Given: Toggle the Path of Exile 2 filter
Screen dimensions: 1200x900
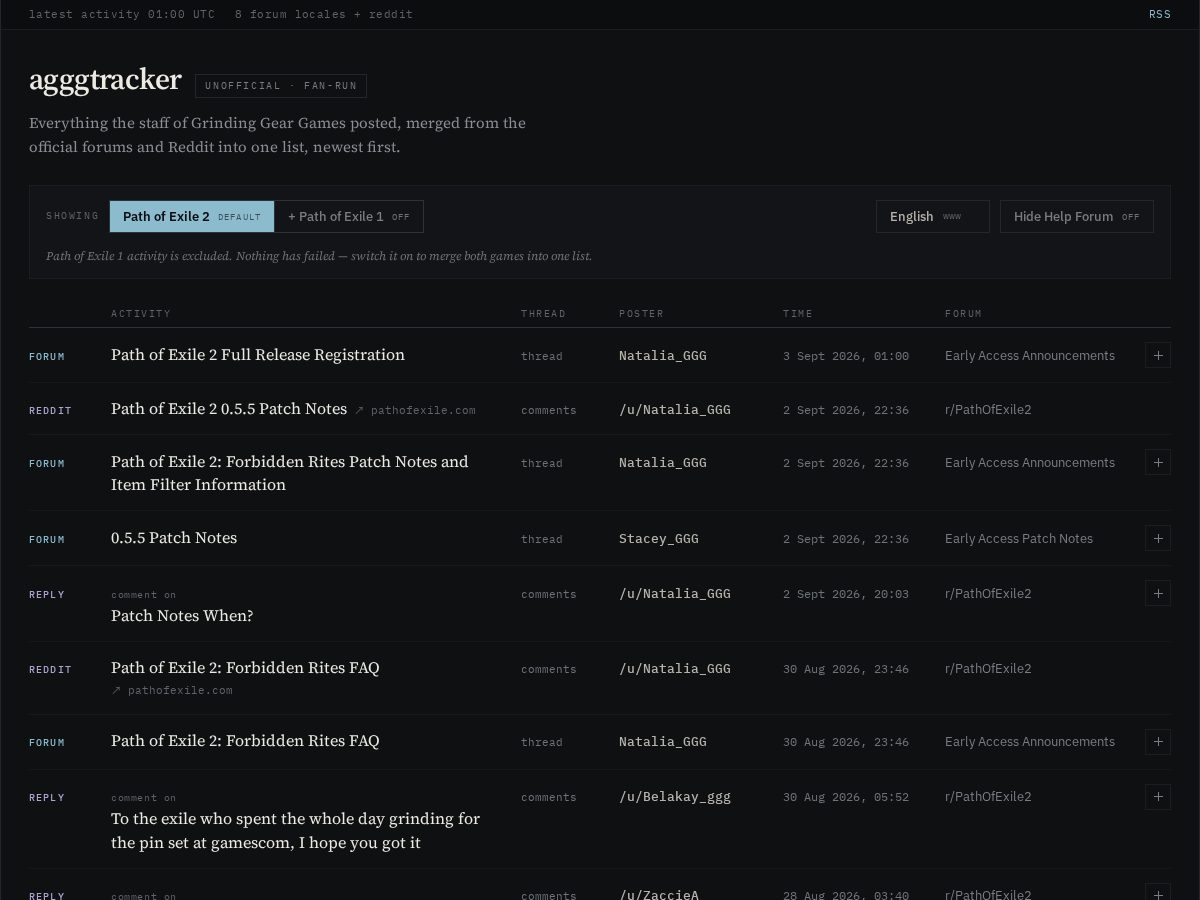Looking at the screenshot, I should [192, 216].
